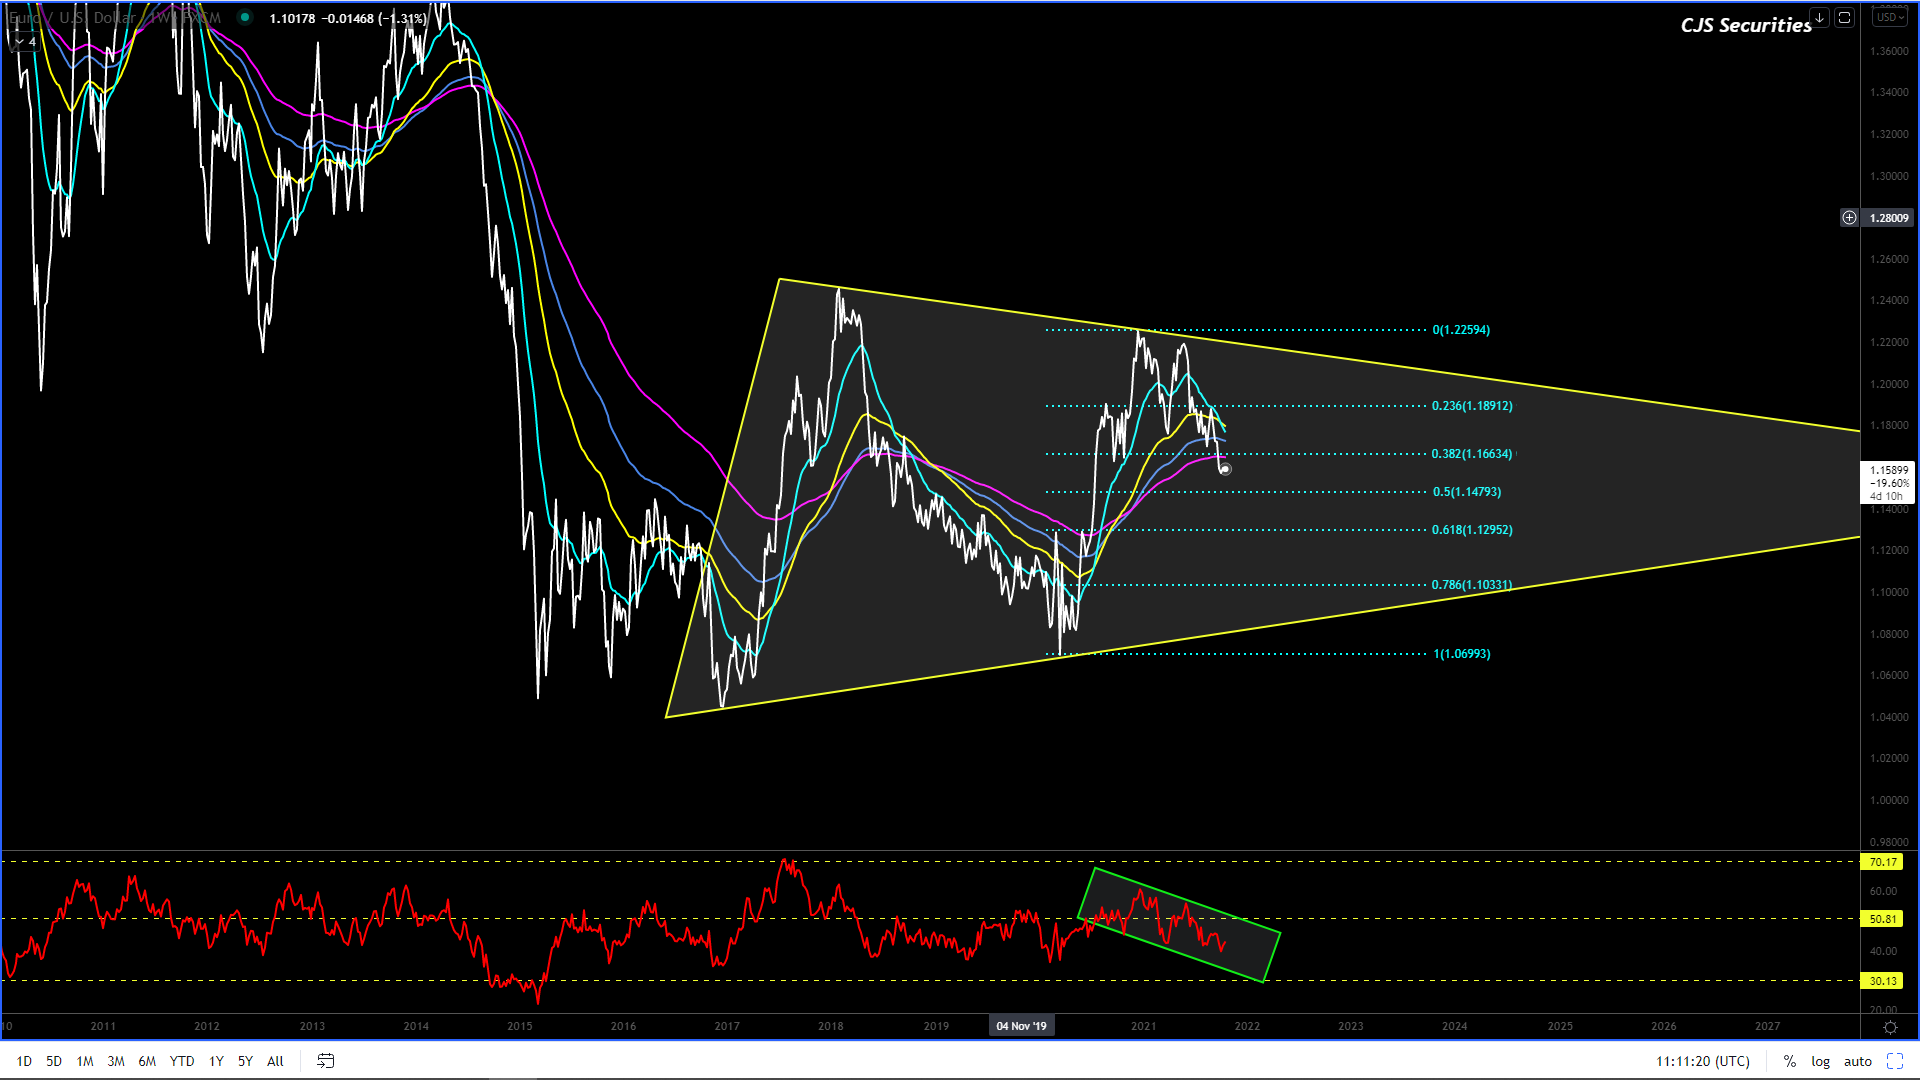This screenshot has height=1080, width=1920.
Task: Select the 1D time range
Action: coord(24,1061)
